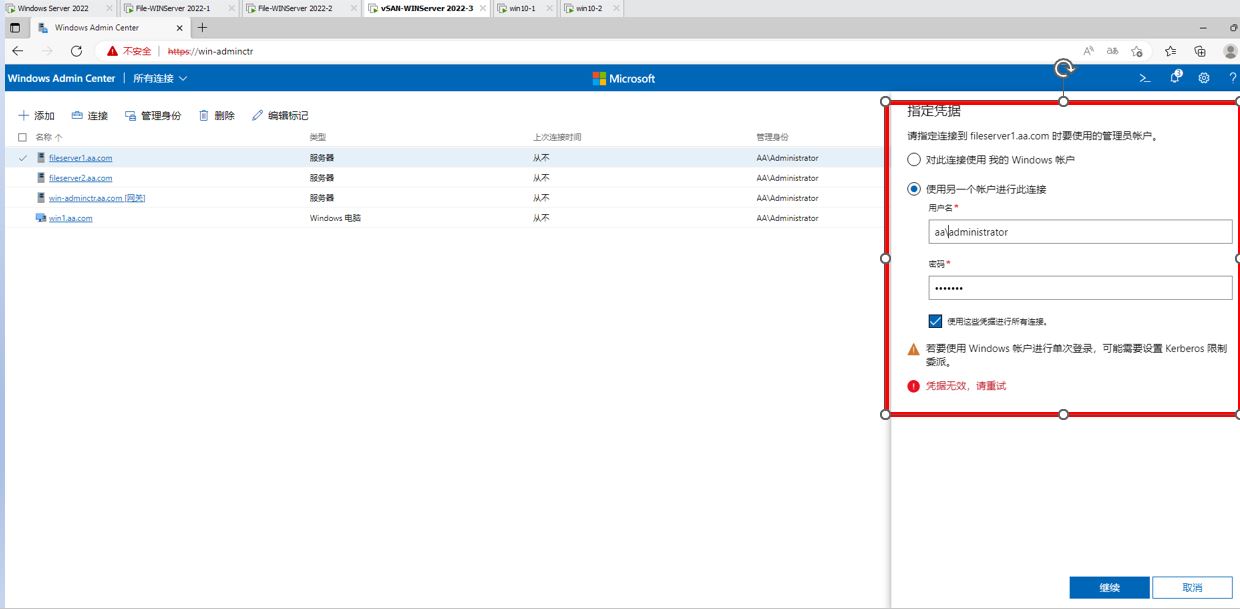
Task: Switch to the vSAN-WINServer 2022-3 tab
Action: point(424,8)
